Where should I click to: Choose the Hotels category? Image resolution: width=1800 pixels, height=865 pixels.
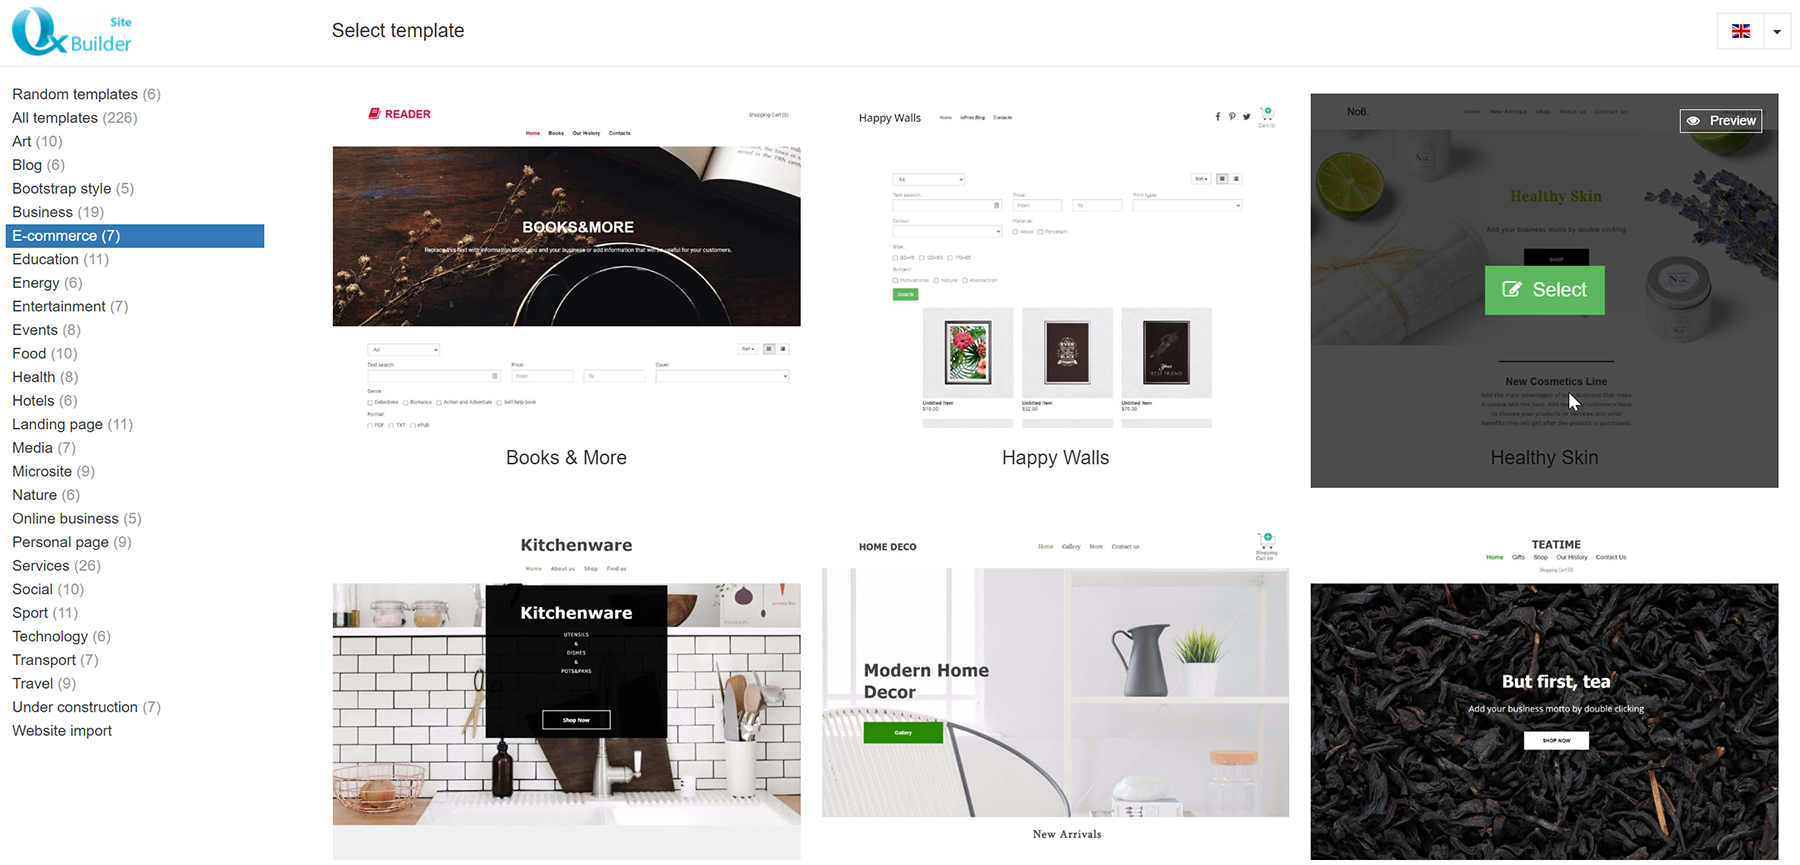(x=45, y=401)
